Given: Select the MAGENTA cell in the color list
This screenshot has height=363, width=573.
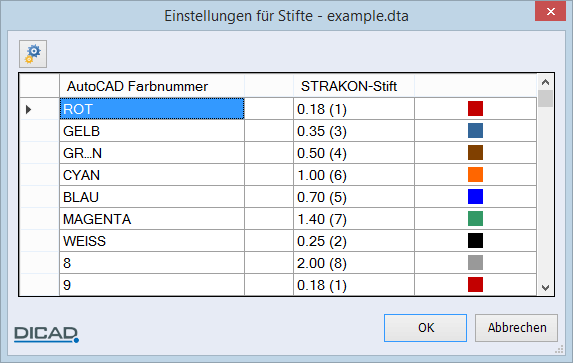Looking at the screenshot, I should click(x=152, y=219).
